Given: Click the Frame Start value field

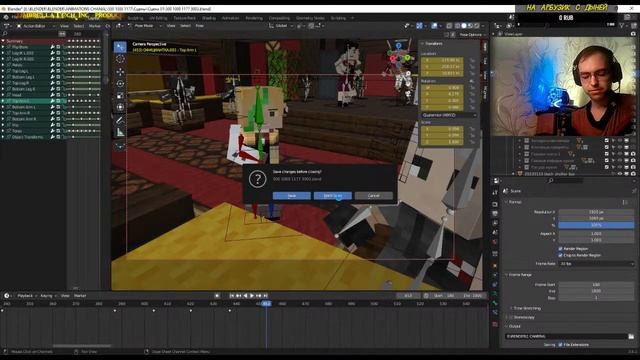Looking at the screenshot, I should click(596, 284).
